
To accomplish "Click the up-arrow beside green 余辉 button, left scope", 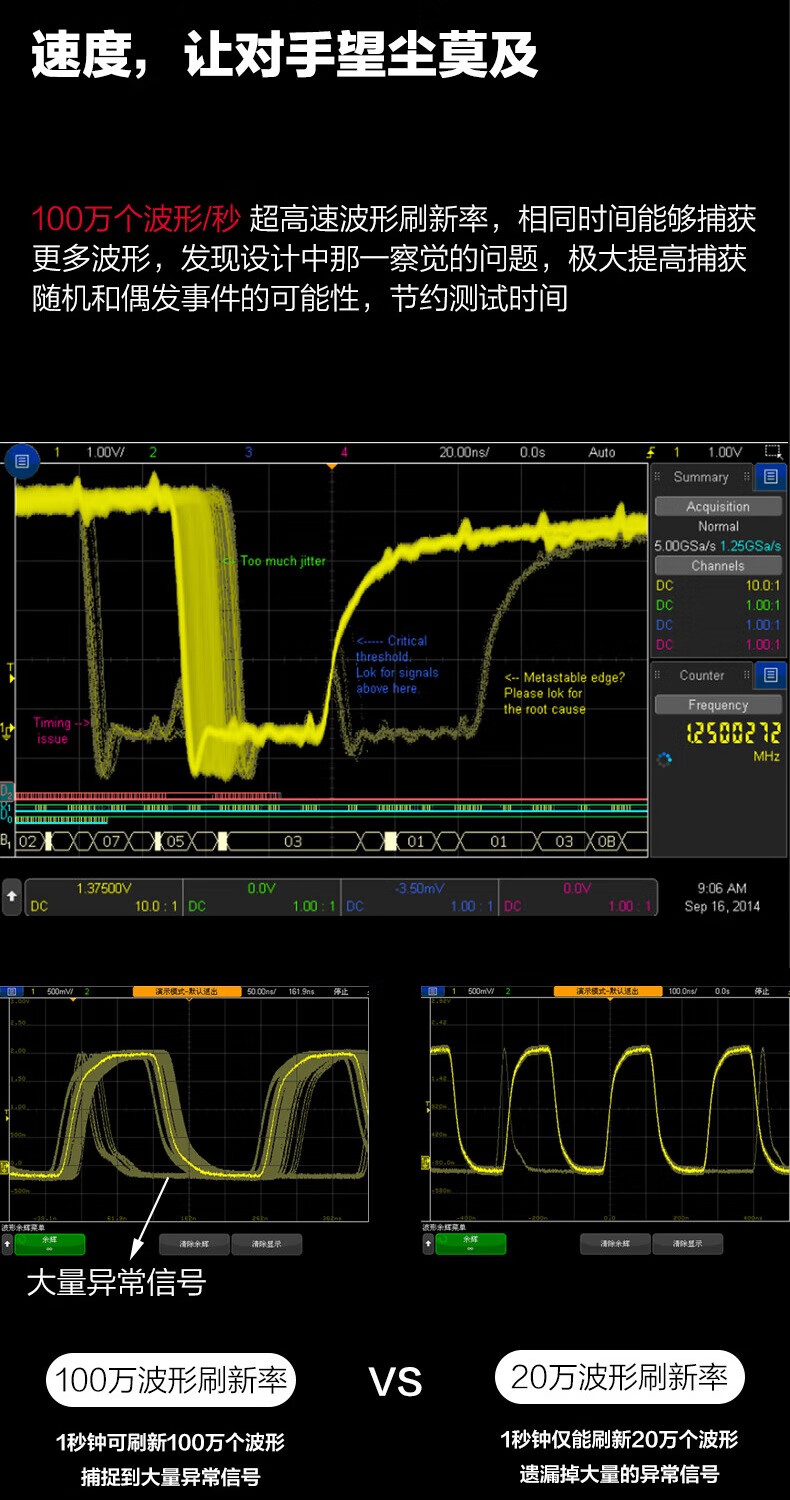I will tap(8, 1244).
